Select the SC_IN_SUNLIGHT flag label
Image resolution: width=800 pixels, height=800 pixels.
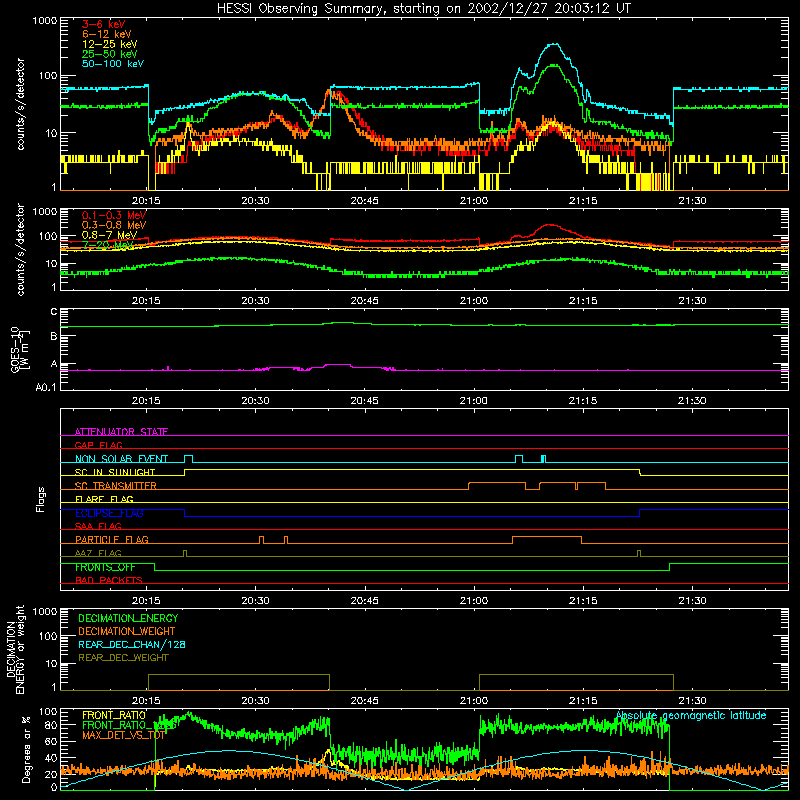[115, 472]
